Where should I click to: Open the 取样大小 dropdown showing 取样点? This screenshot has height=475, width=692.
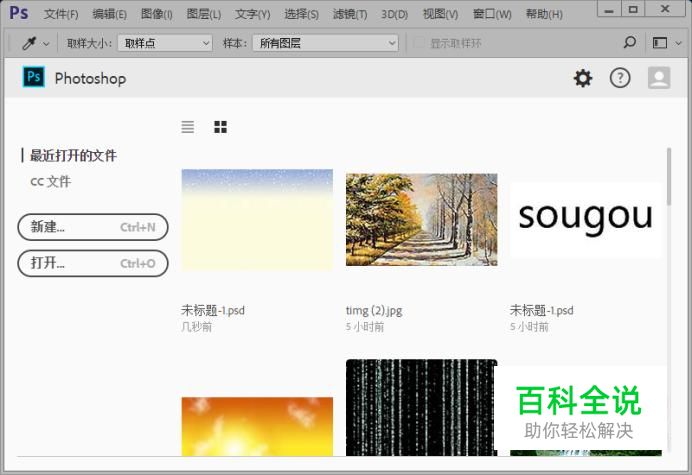(x=165, y=43)
